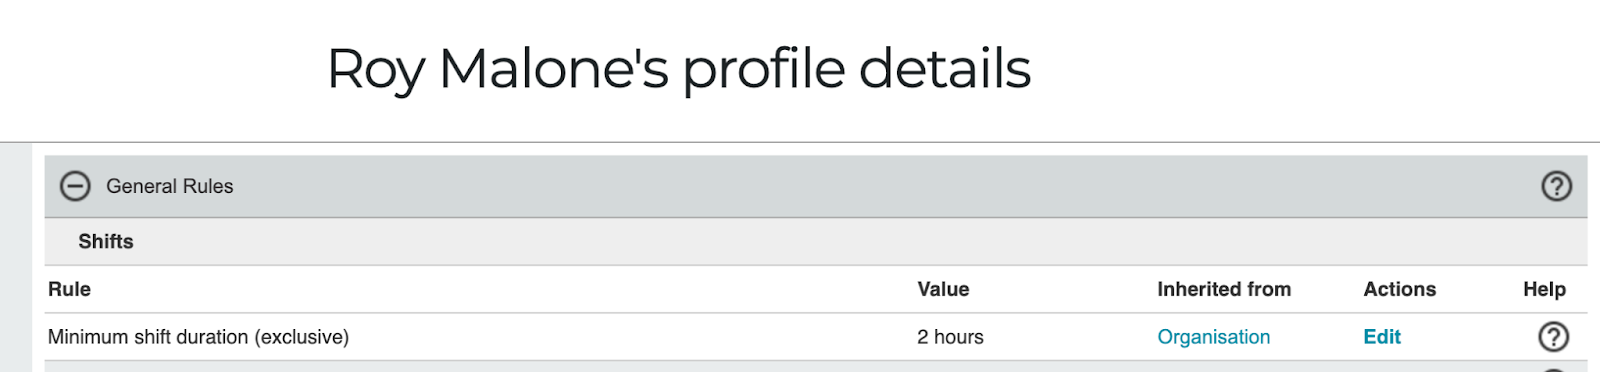Click empty space in the General Rules header bar
1600x372 pixels.
[880, 186]
